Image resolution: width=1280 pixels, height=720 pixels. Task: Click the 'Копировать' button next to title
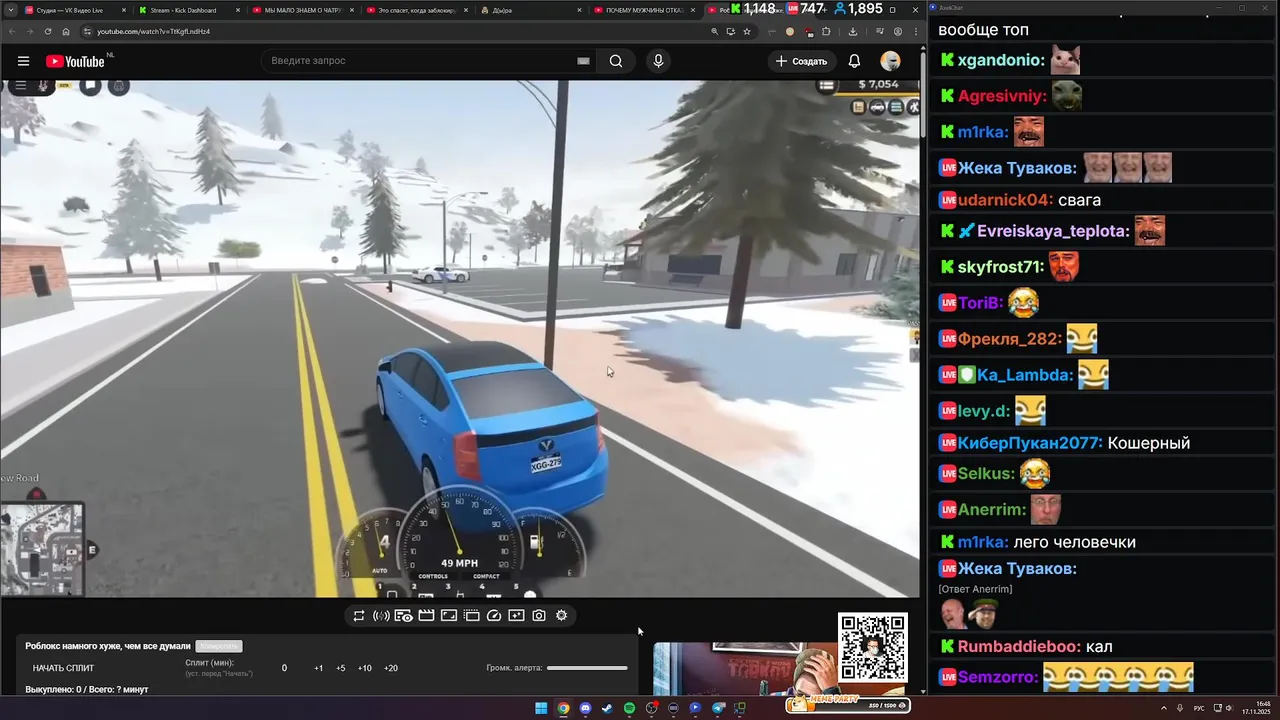(x=218, y=646)
